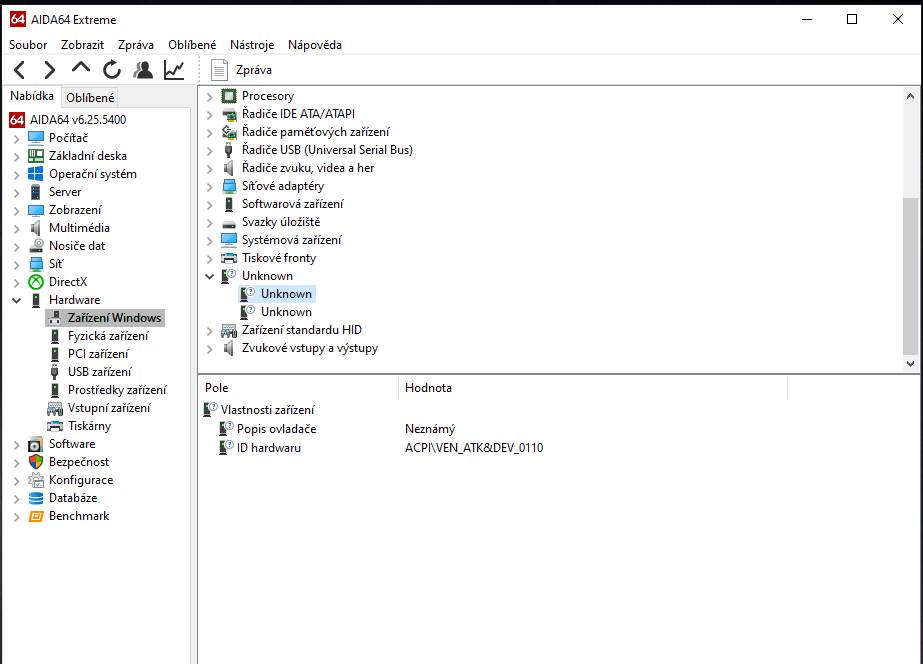Image resolution: width=923 pixels, height=664 pixels.
Task: Click the ACPI\VEN_ATK&DEV_0110 hardware ID value
Action: click(x=474, y=448)
